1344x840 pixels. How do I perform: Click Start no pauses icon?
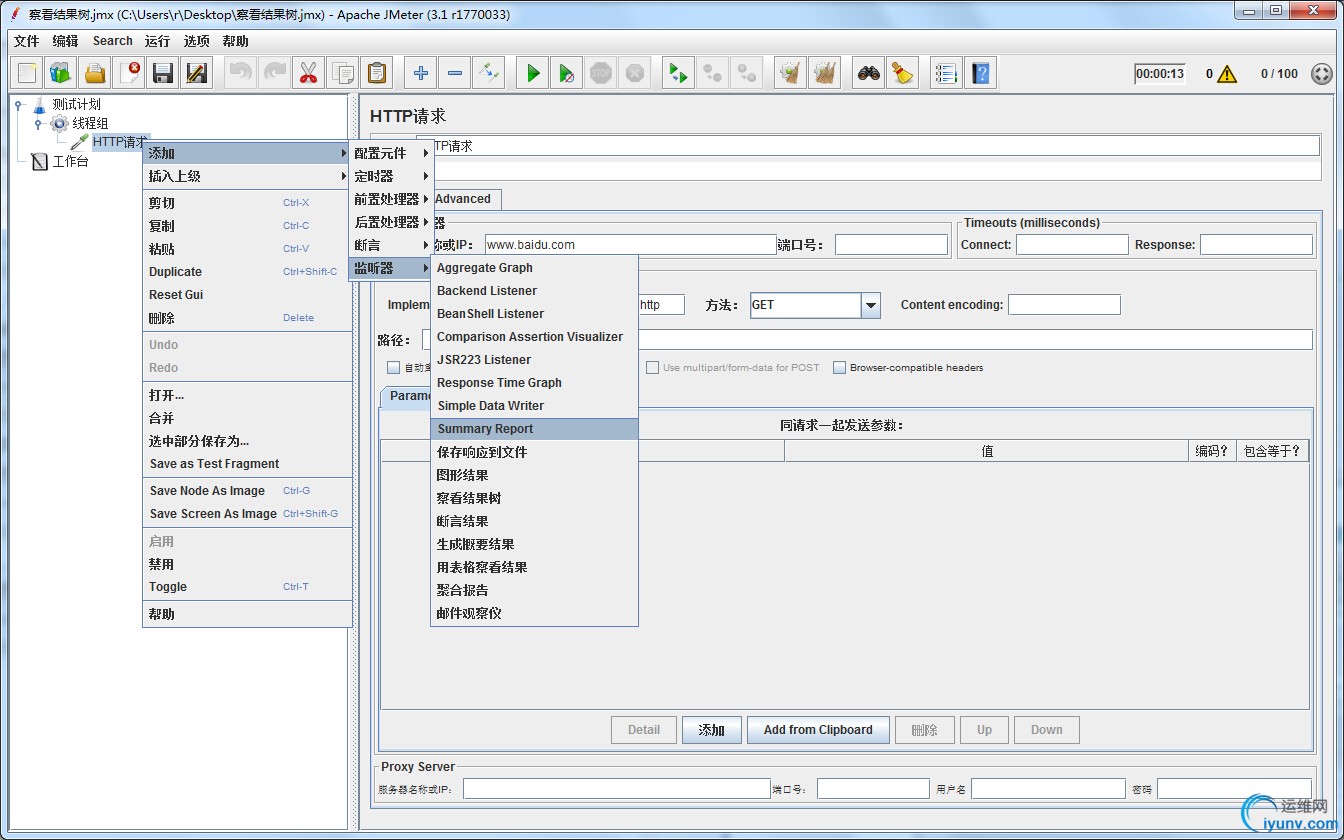point(567,73)
